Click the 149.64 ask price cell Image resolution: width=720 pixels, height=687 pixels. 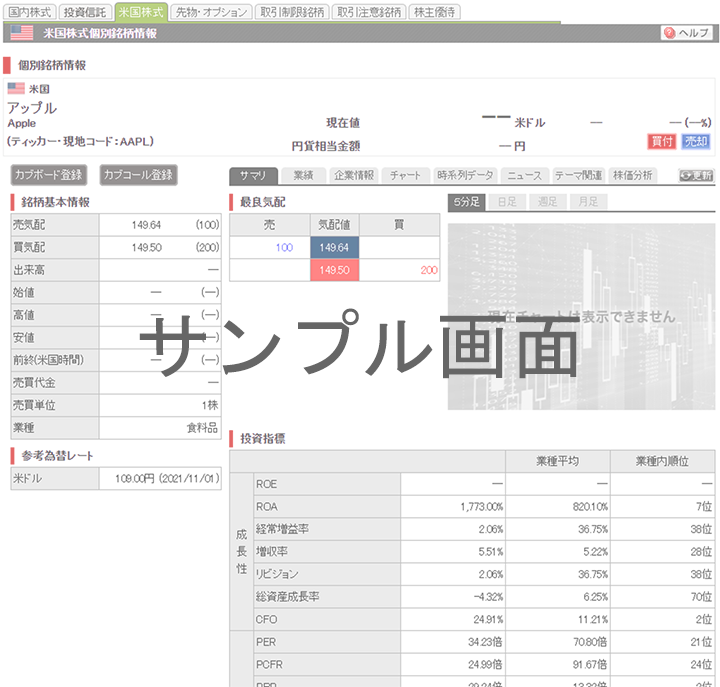pos(335,248)
